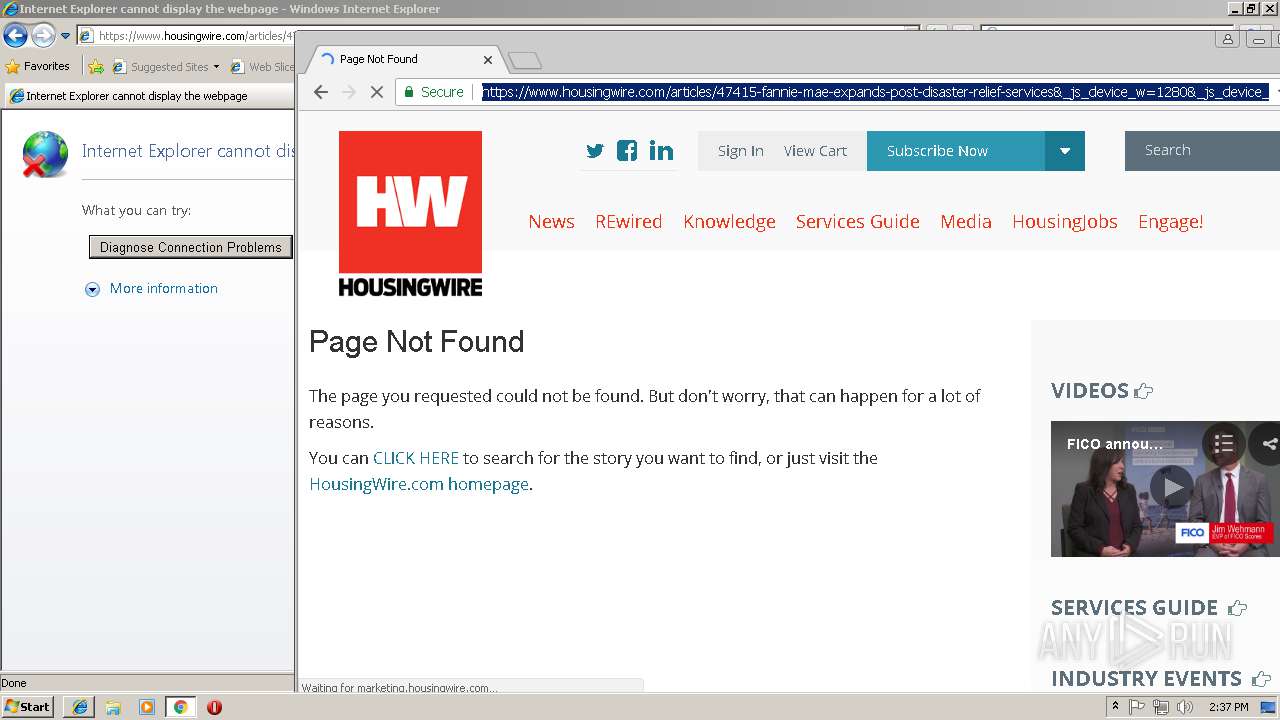Open HousingWire Facebook icon
The width and height of the screenshot is (1280, 720).
[627, 151]
